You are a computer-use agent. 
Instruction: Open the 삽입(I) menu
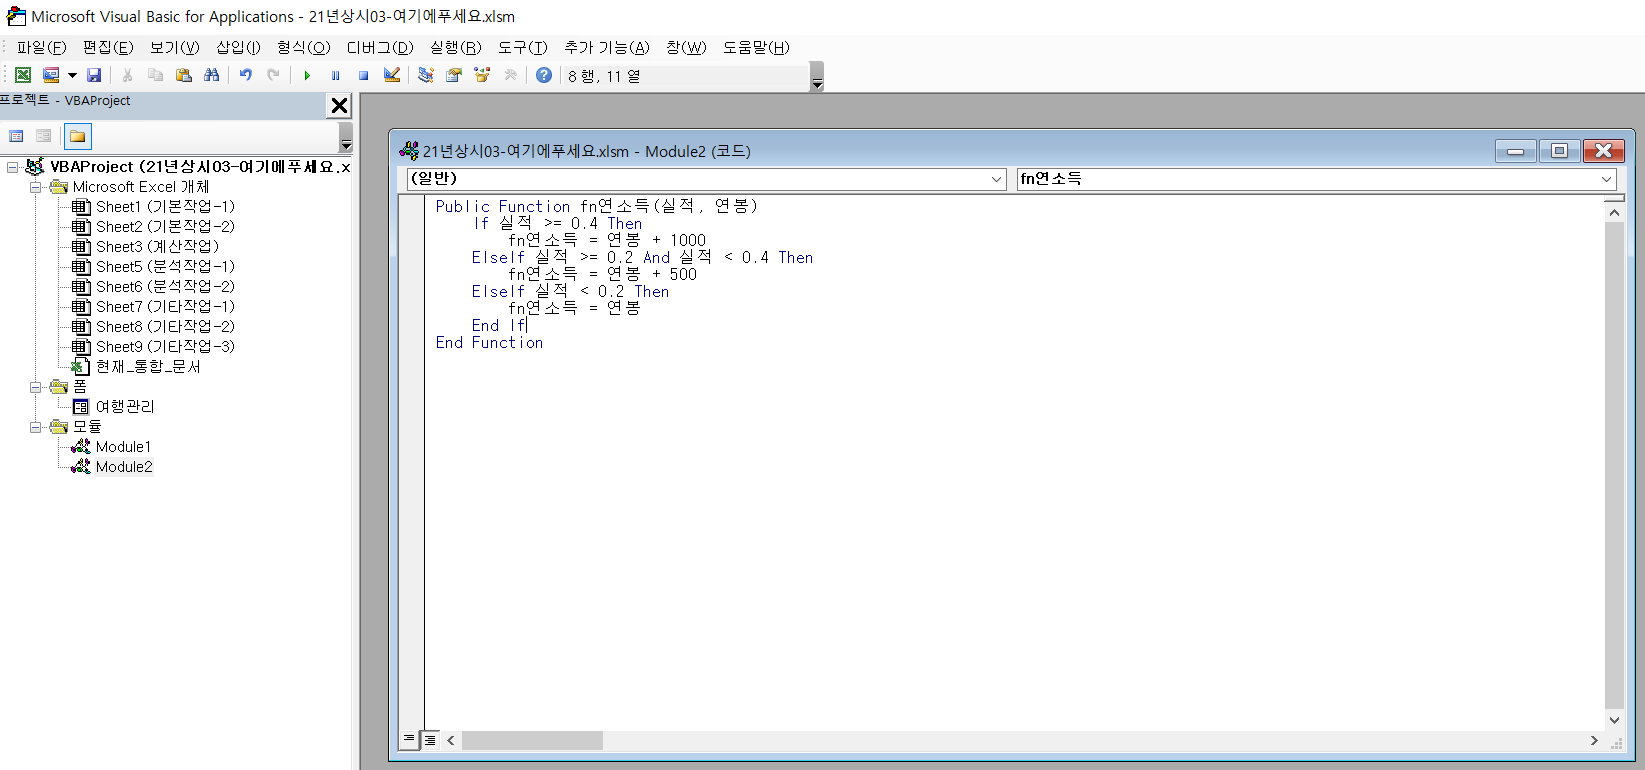tap(238, 47)
